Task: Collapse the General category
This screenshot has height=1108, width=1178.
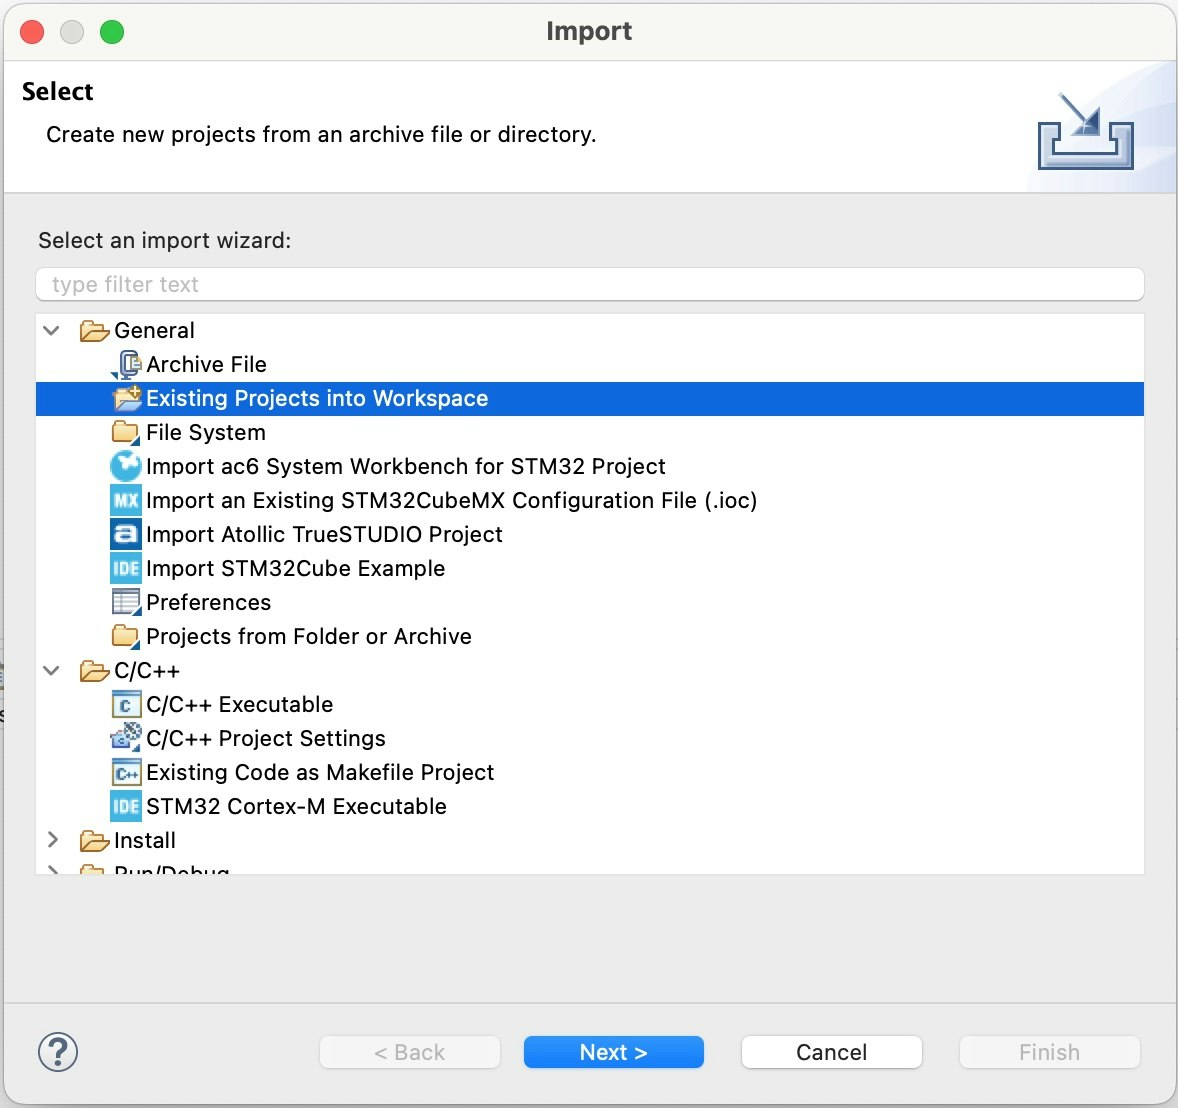Action: [x=52, y=331]
